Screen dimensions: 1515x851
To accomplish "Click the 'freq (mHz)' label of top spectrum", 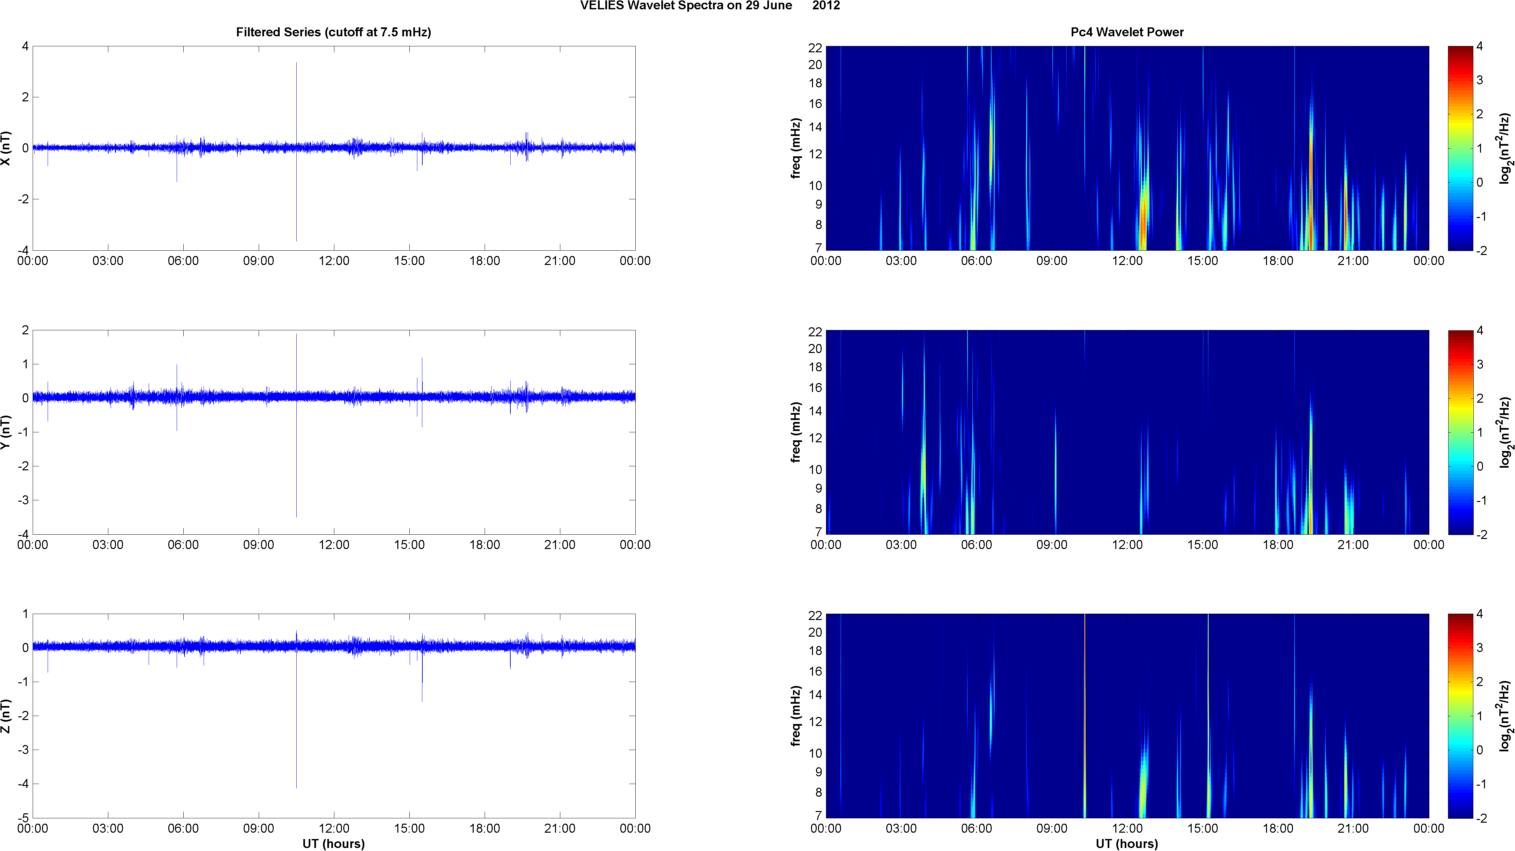I will point(796,148).
